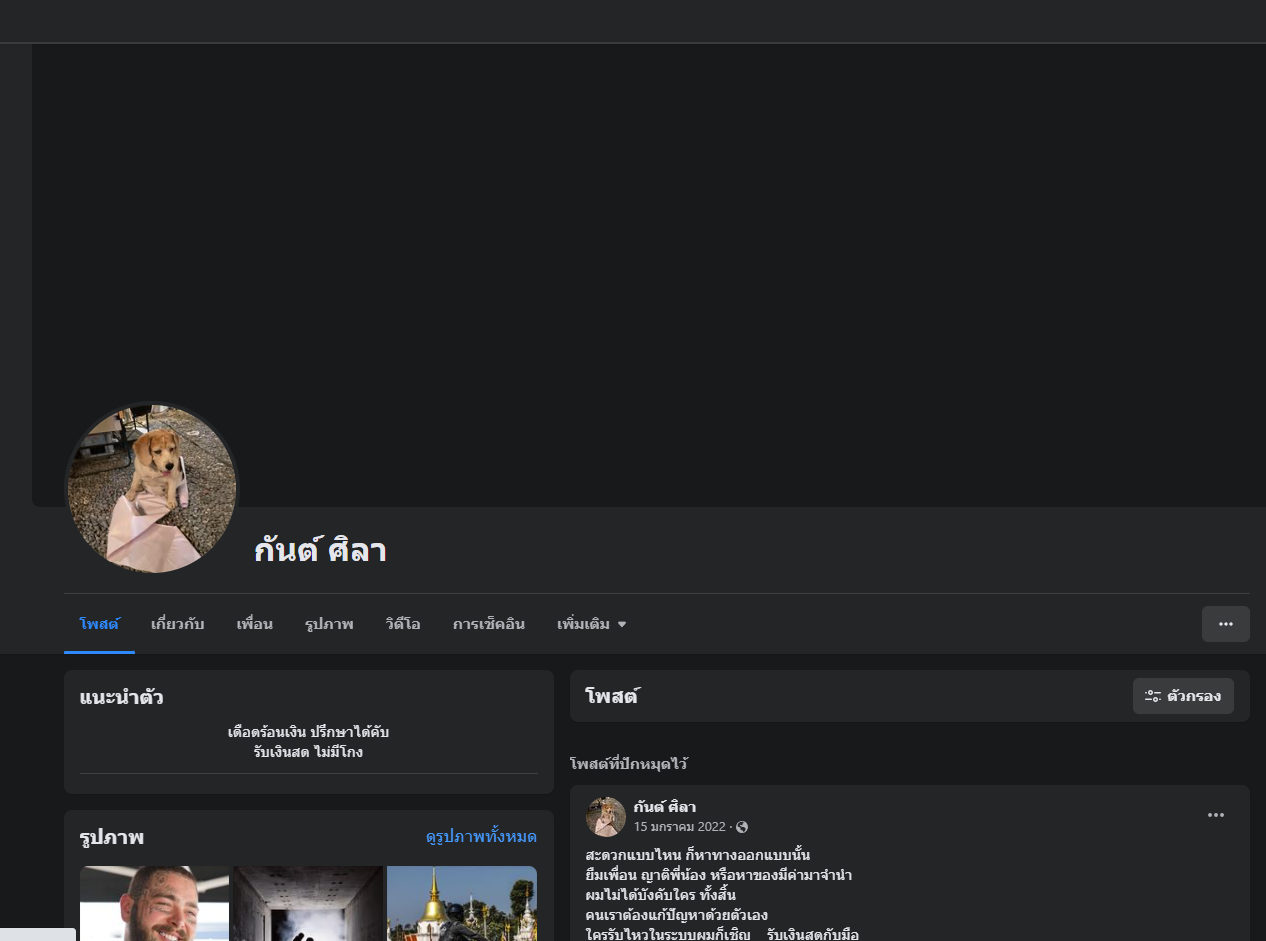This screenshot has height=941, width=1266.
Task: Open the เพื่อน tab
Action: click(x=254, y=624)
